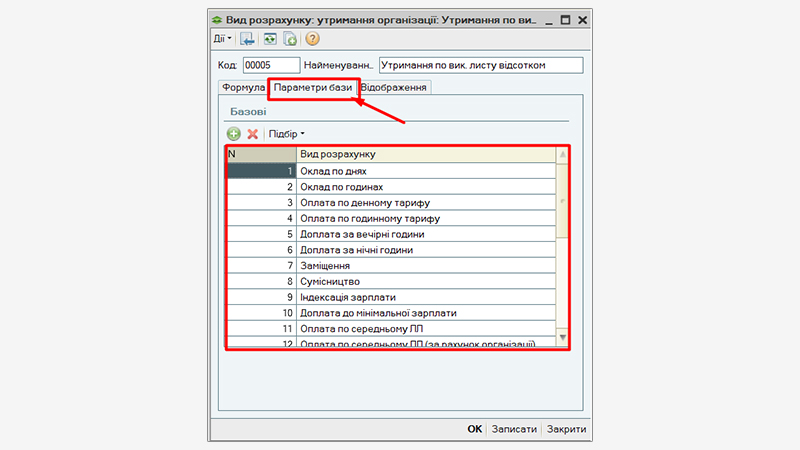Click the copy-document icon in the toolbar
The width and height of the screenshot is (800, 450).
coord(290,39)
